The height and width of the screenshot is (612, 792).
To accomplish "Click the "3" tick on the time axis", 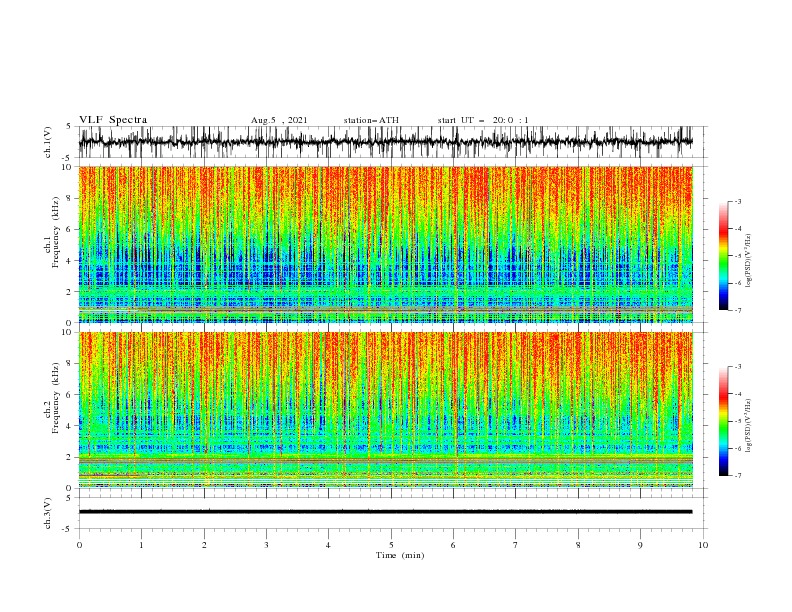I will [x=266, y=545].
